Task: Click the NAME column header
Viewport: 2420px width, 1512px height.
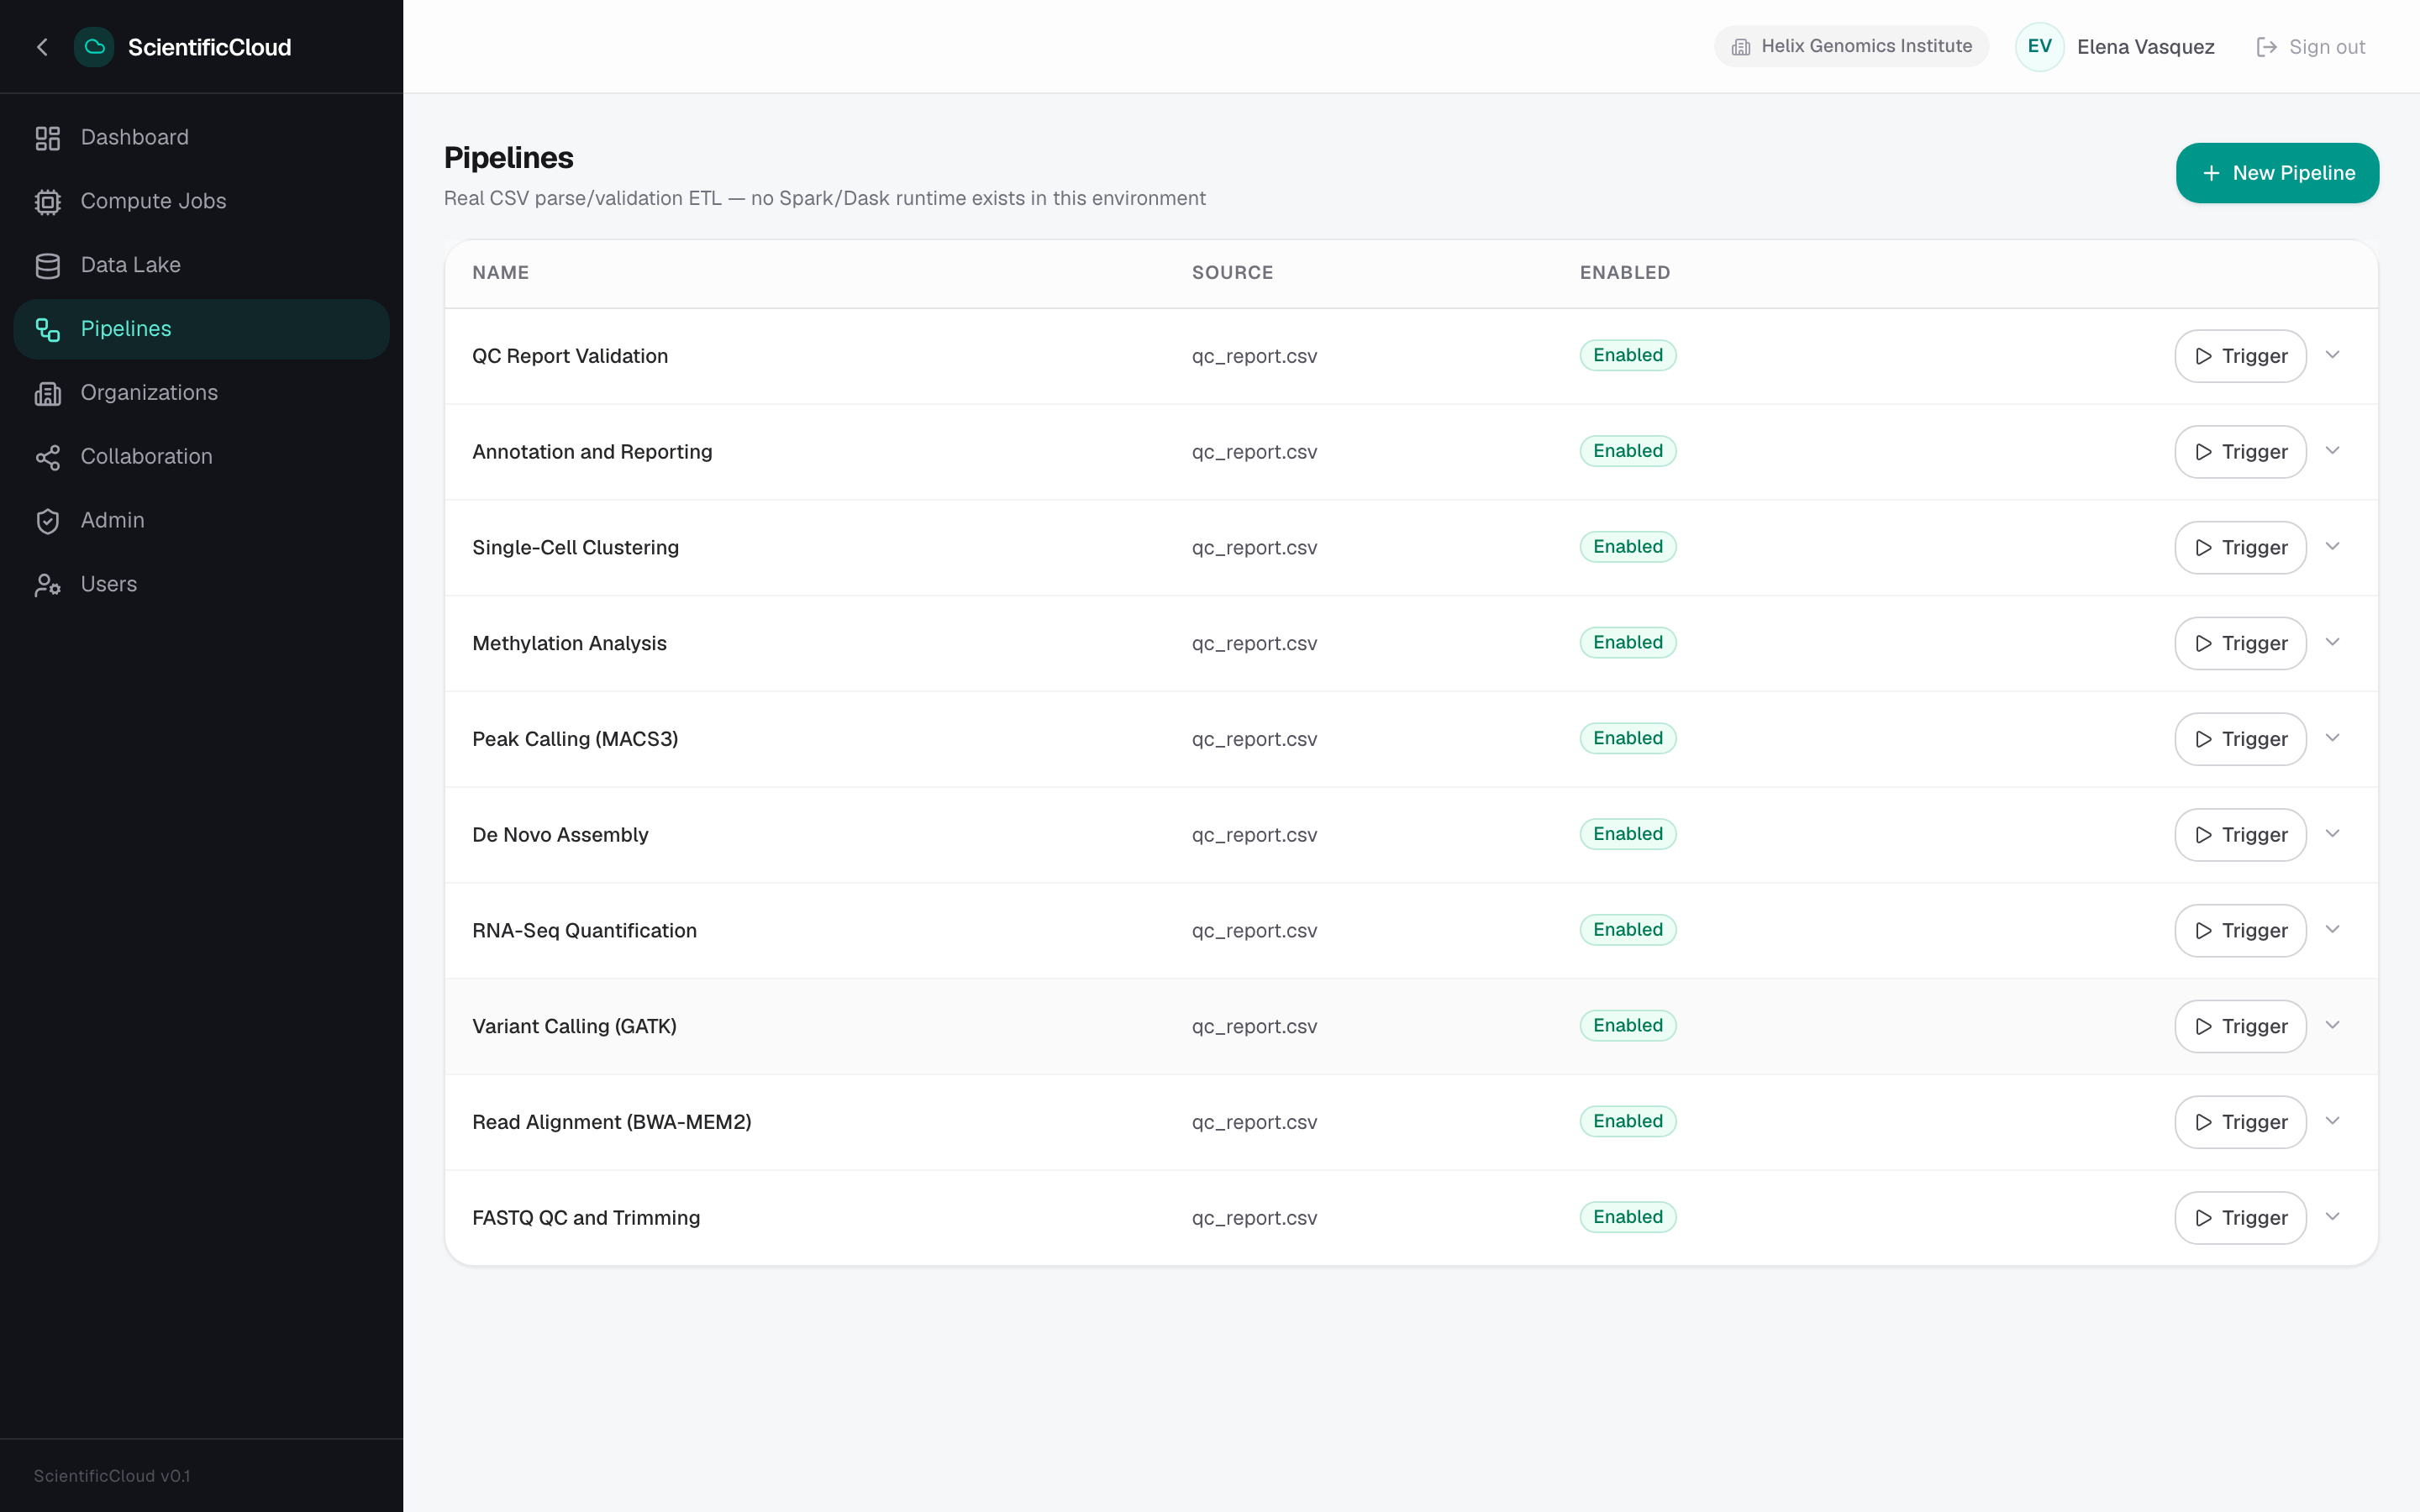Action: tap(500, 273)
